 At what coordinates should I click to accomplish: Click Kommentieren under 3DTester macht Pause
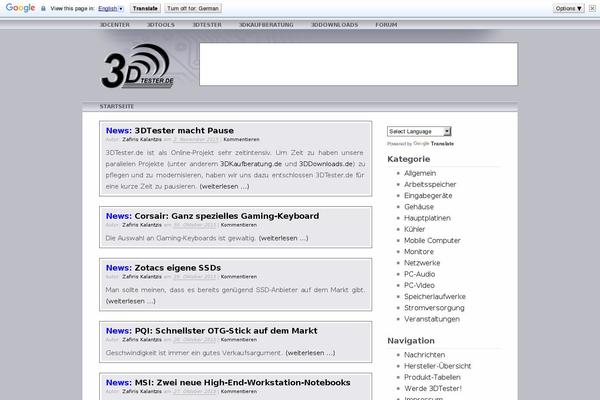(241, 139)
